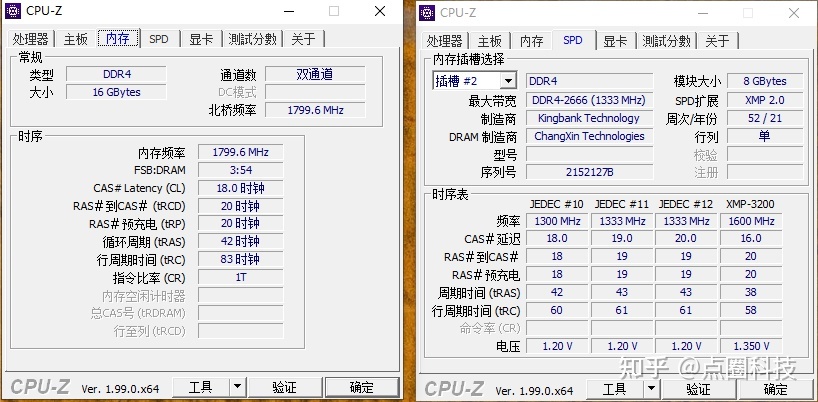Click the 16 GBytes memory size value
This screenshot has width=818, height=402.
pos(116,92)
